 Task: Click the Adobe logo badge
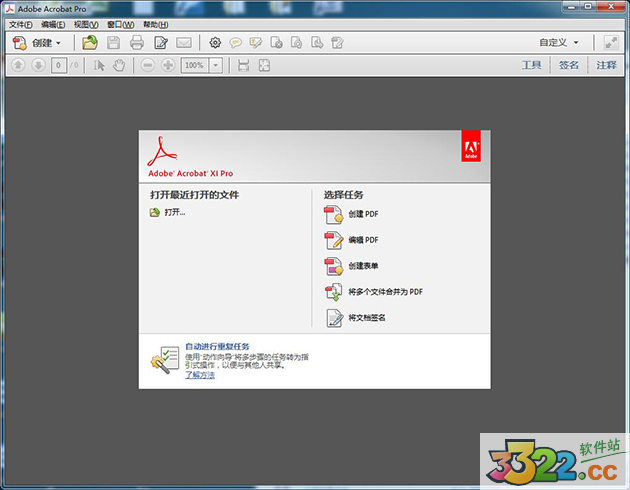pos(471,146)
